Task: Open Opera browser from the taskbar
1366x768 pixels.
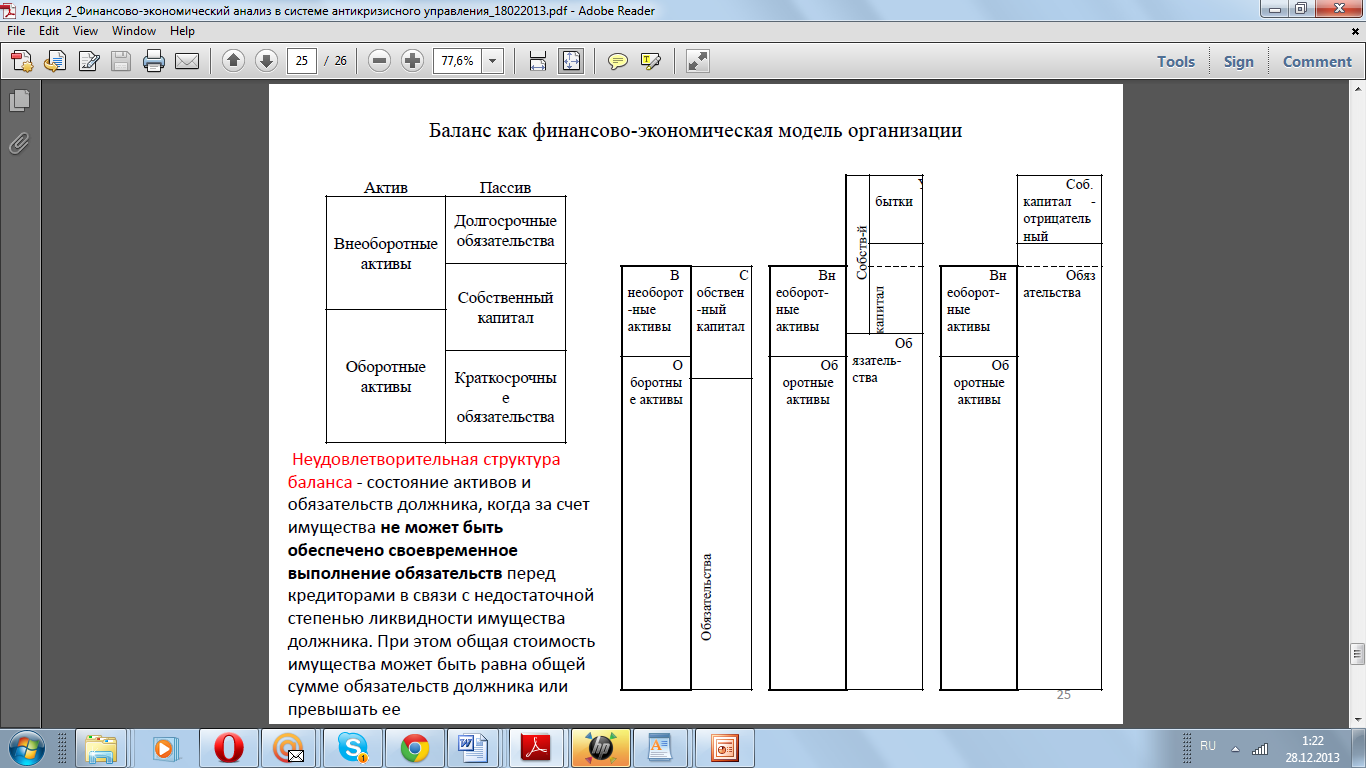Action: (x=229, y=748)
